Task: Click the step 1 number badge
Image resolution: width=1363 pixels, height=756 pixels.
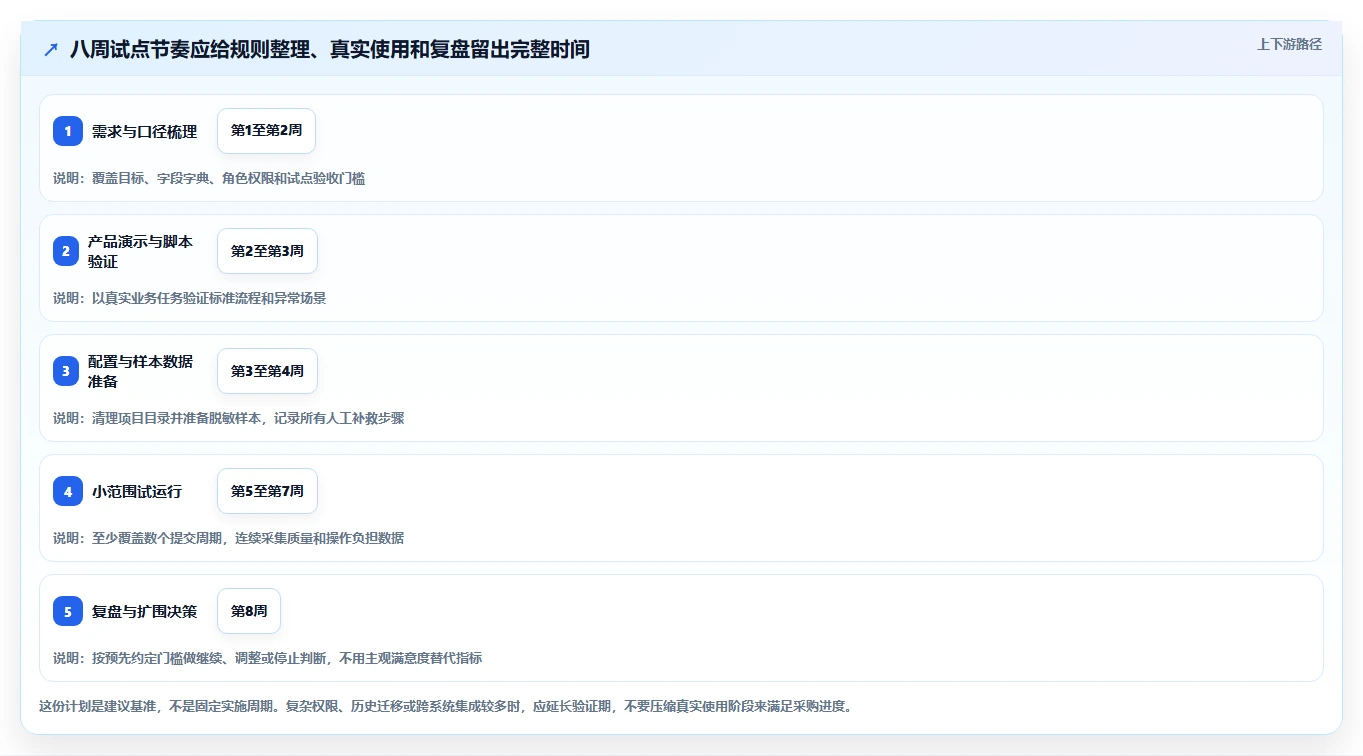Action: [x=68, y=131]
